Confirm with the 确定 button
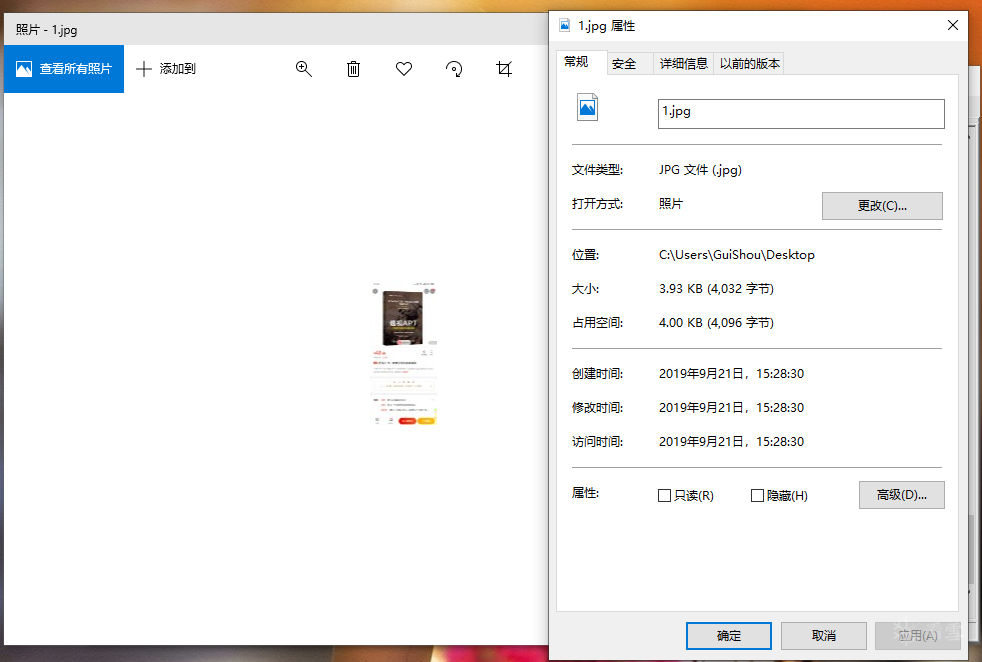This screenshot has height=662, width=982. point(728,636)
